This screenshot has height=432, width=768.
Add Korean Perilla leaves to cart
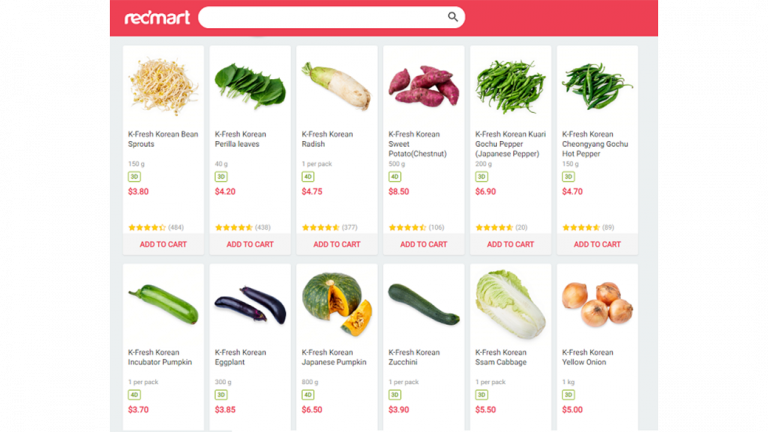250,244
